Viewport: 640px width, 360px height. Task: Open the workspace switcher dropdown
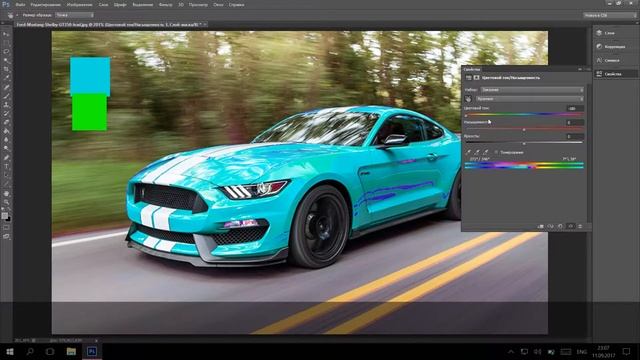point(609,15)
